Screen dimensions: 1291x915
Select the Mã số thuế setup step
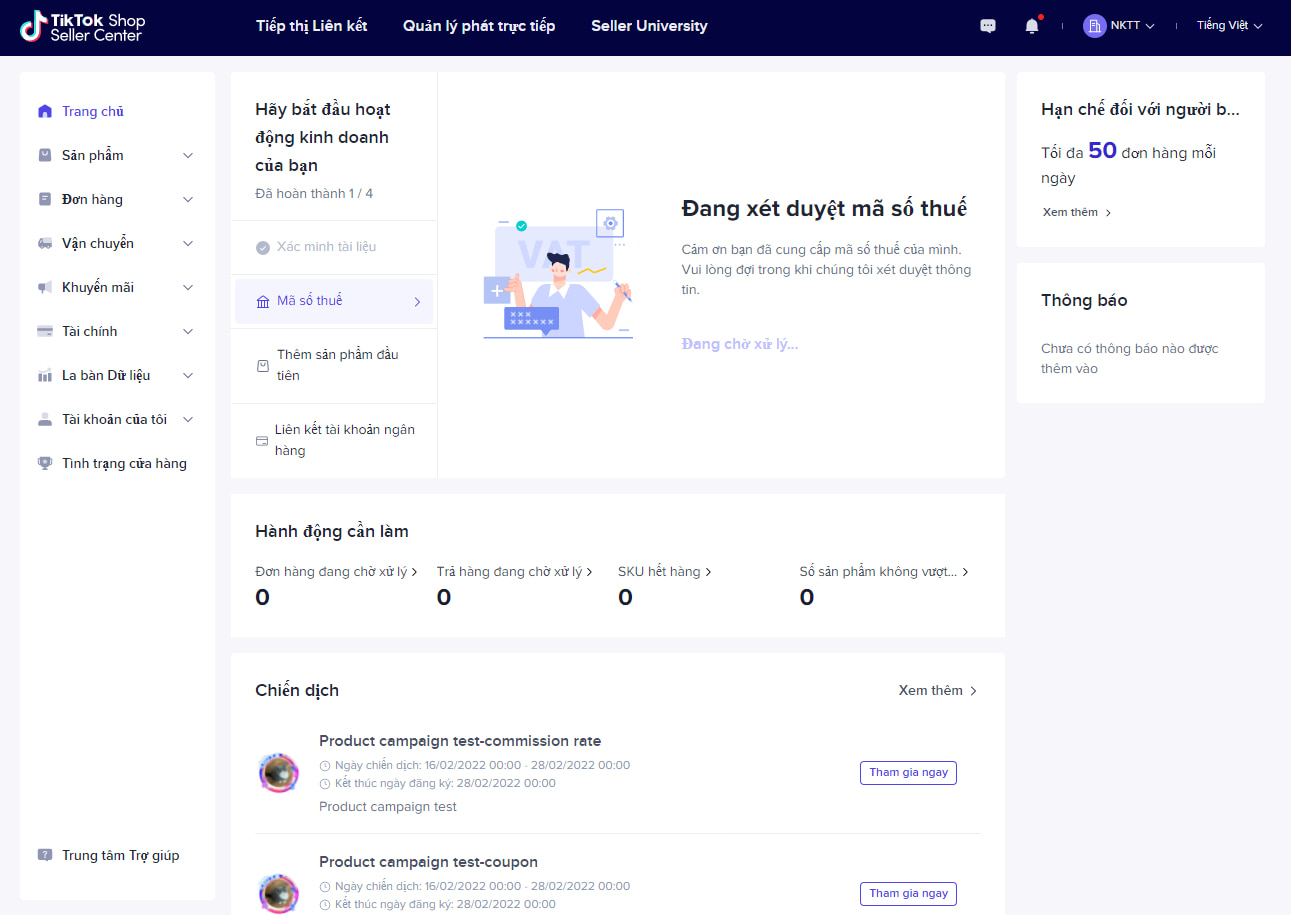[334, 301]
